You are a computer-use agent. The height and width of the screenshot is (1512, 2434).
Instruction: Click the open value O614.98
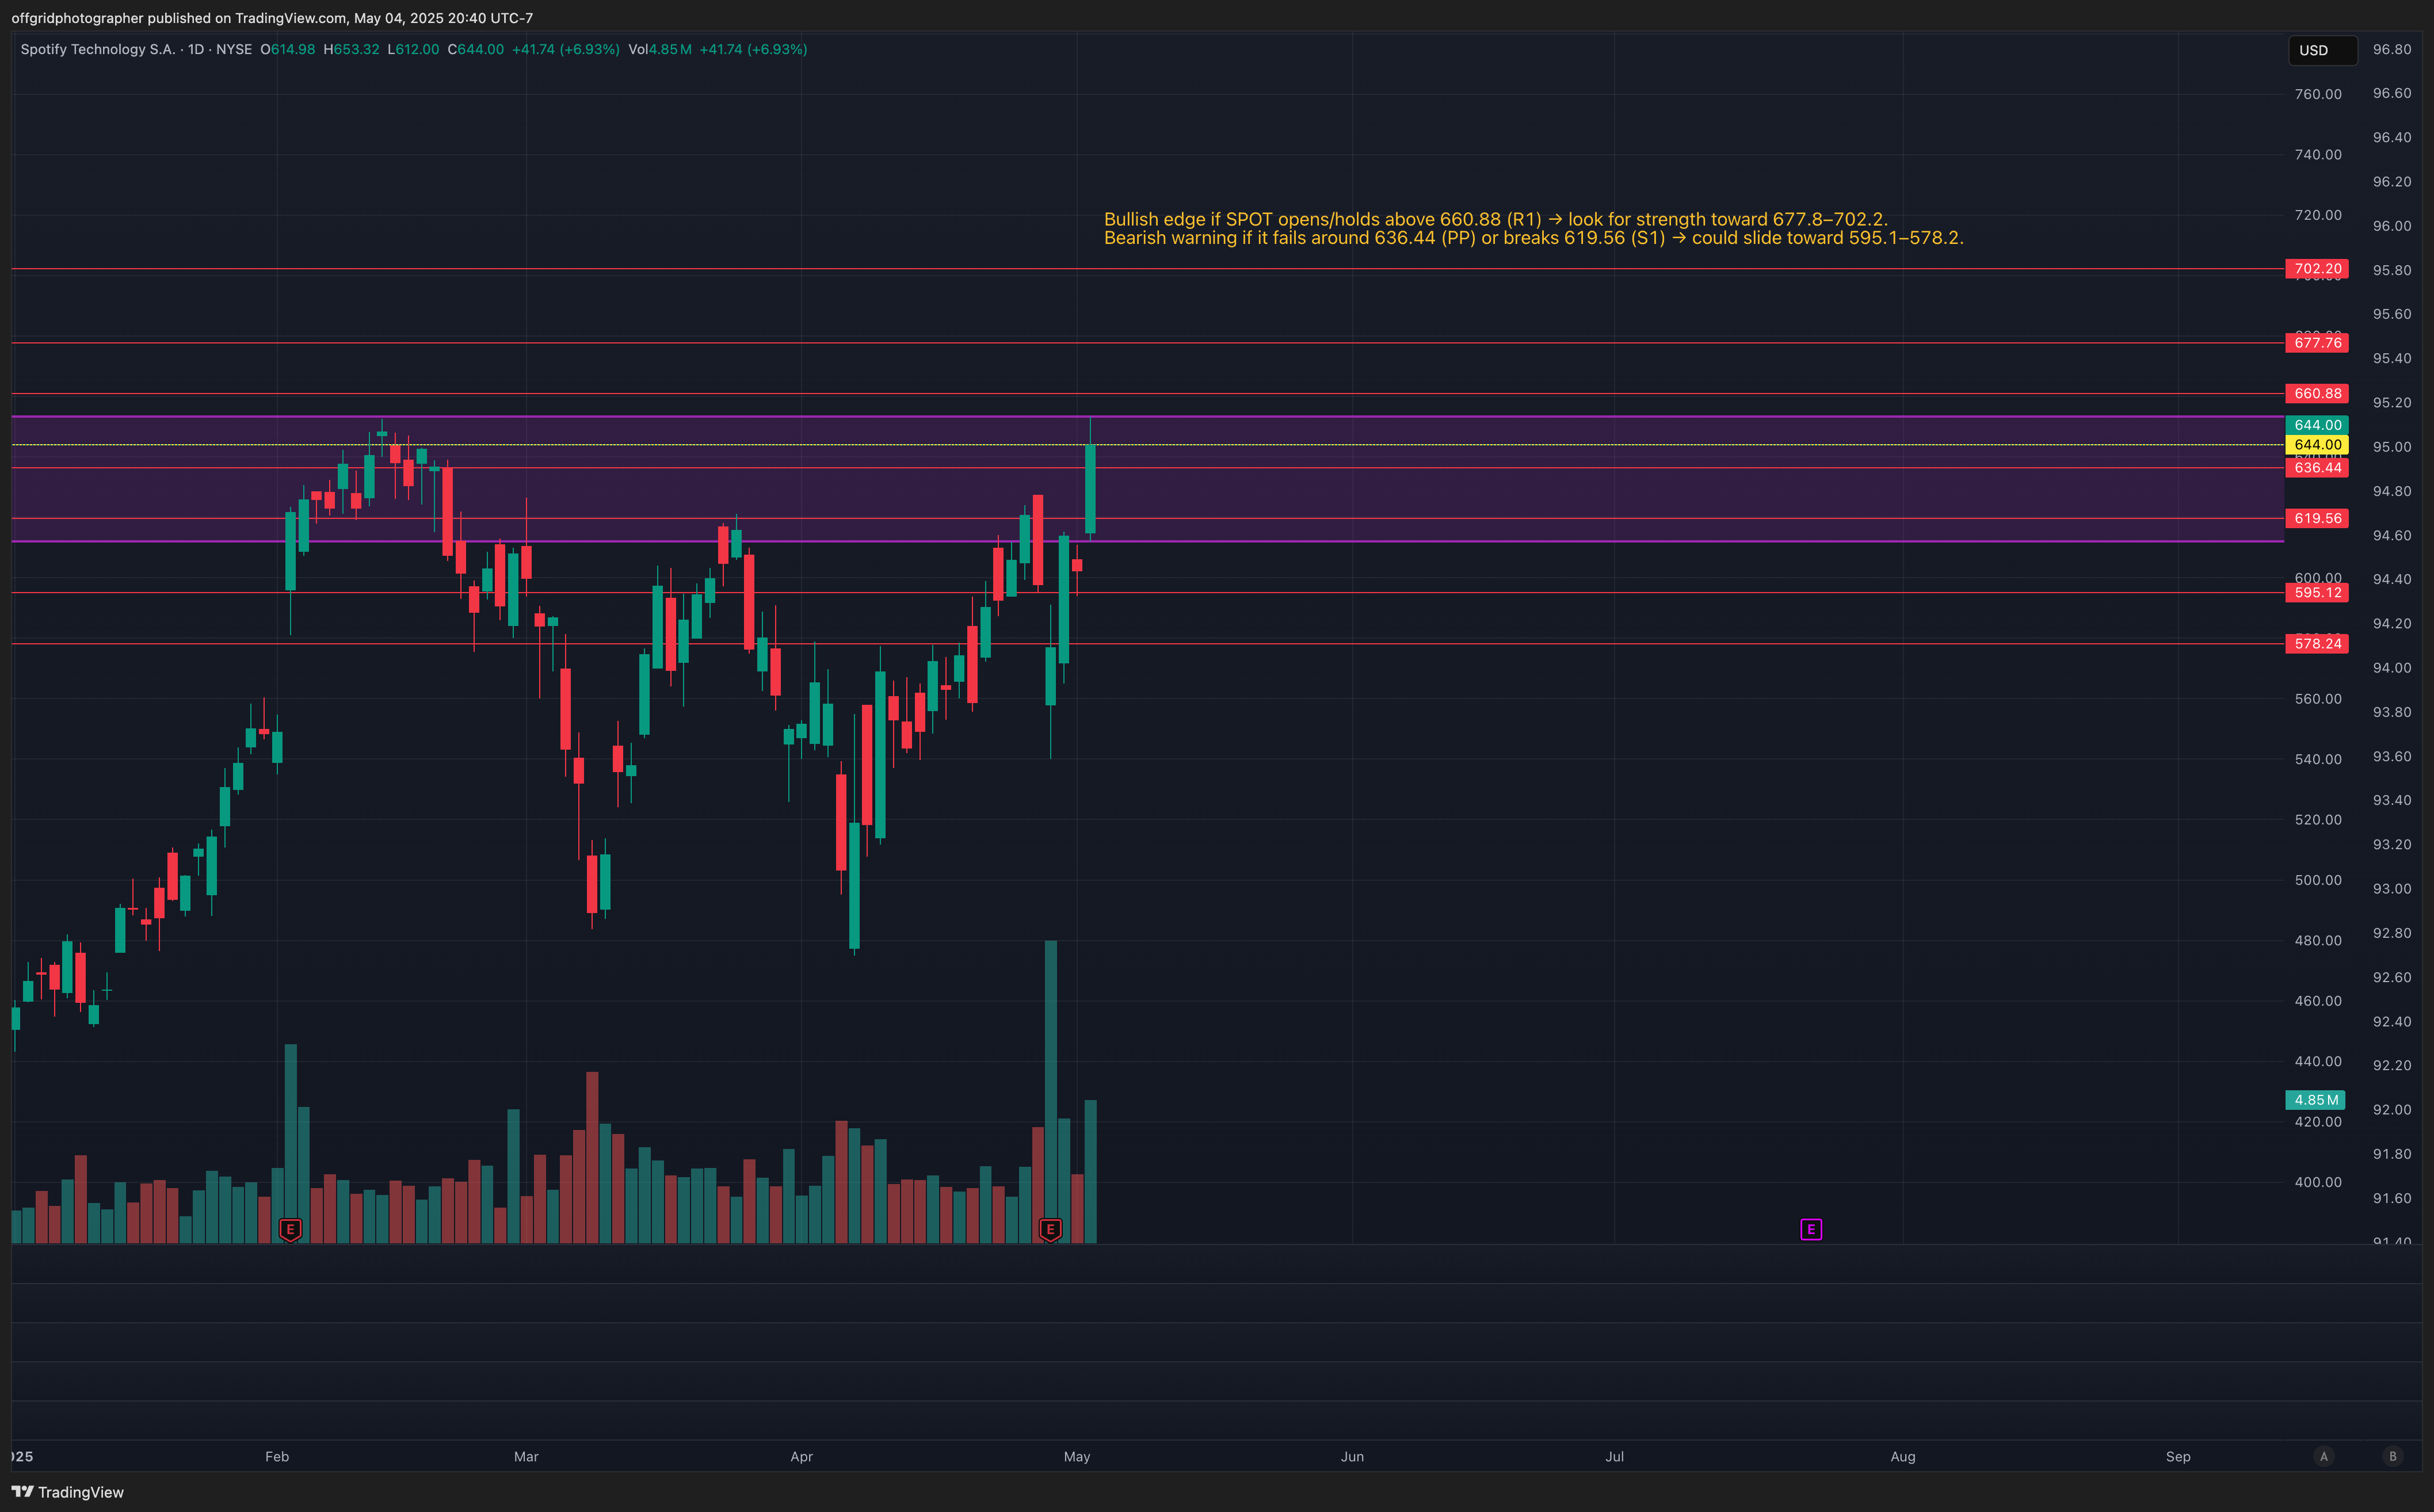[x=288, y=49]
